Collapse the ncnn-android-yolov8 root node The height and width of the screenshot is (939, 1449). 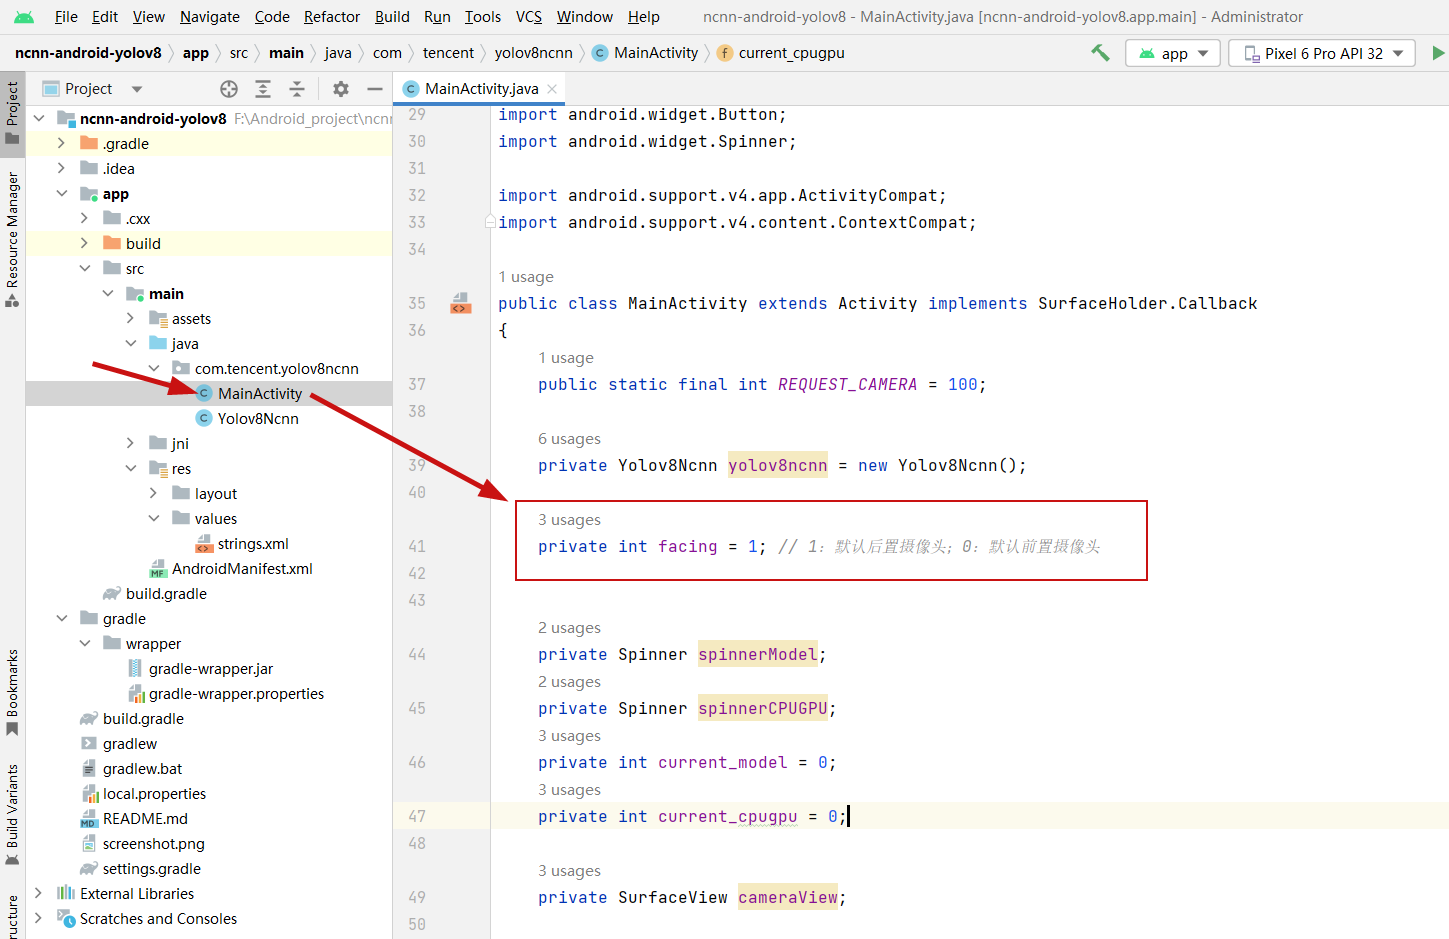coord(39,118)
